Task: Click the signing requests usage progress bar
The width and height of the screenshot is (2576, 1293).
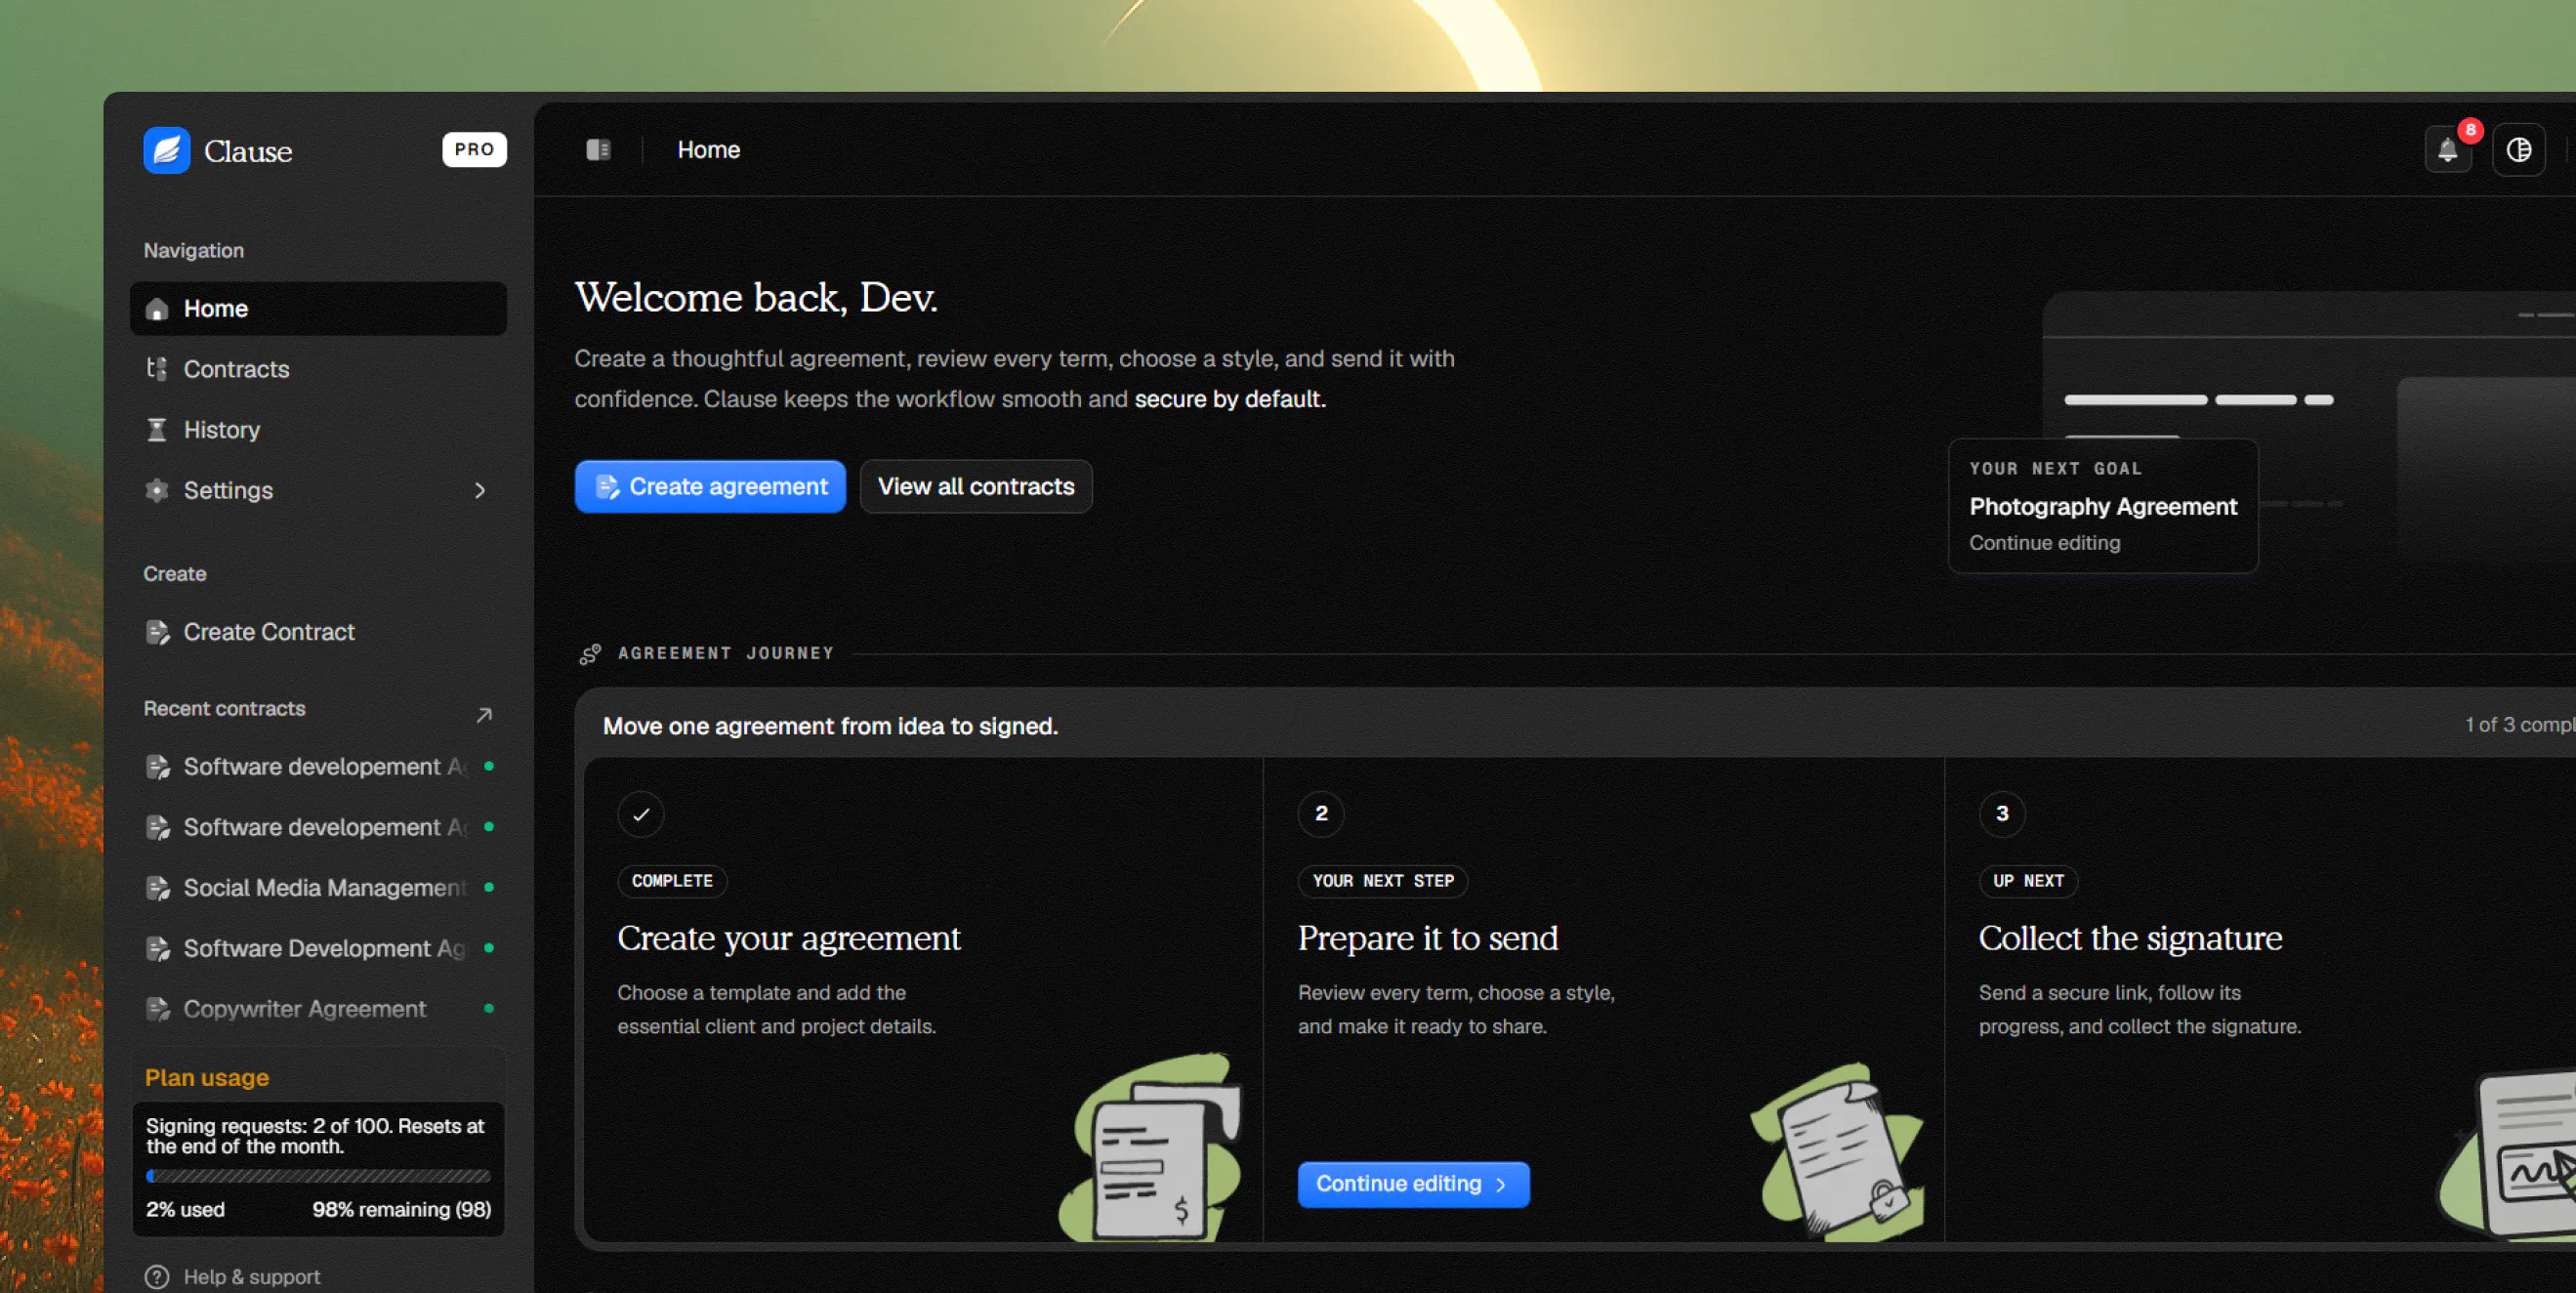Action: (x=318, y=1177)
